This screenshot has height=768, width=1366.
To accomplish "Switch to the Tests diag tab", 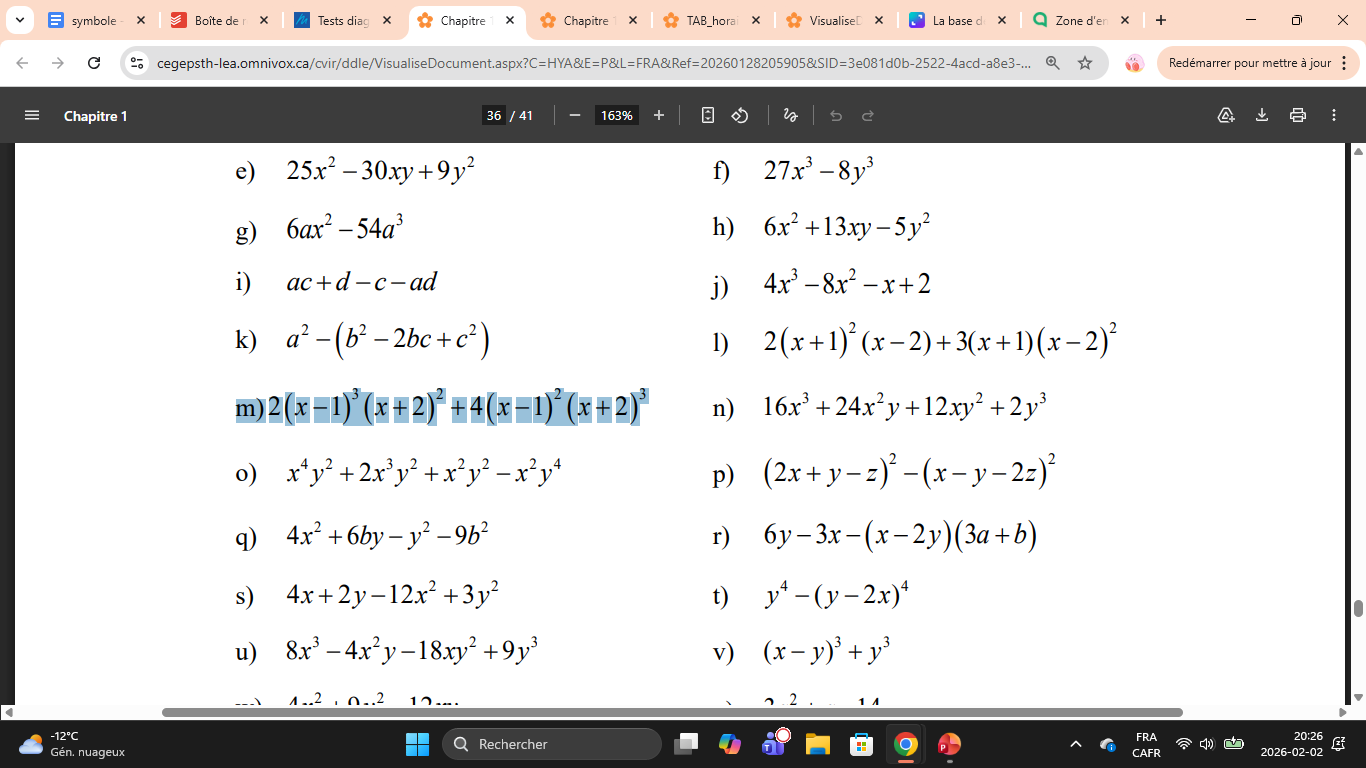I will click(x=342, y=20).
